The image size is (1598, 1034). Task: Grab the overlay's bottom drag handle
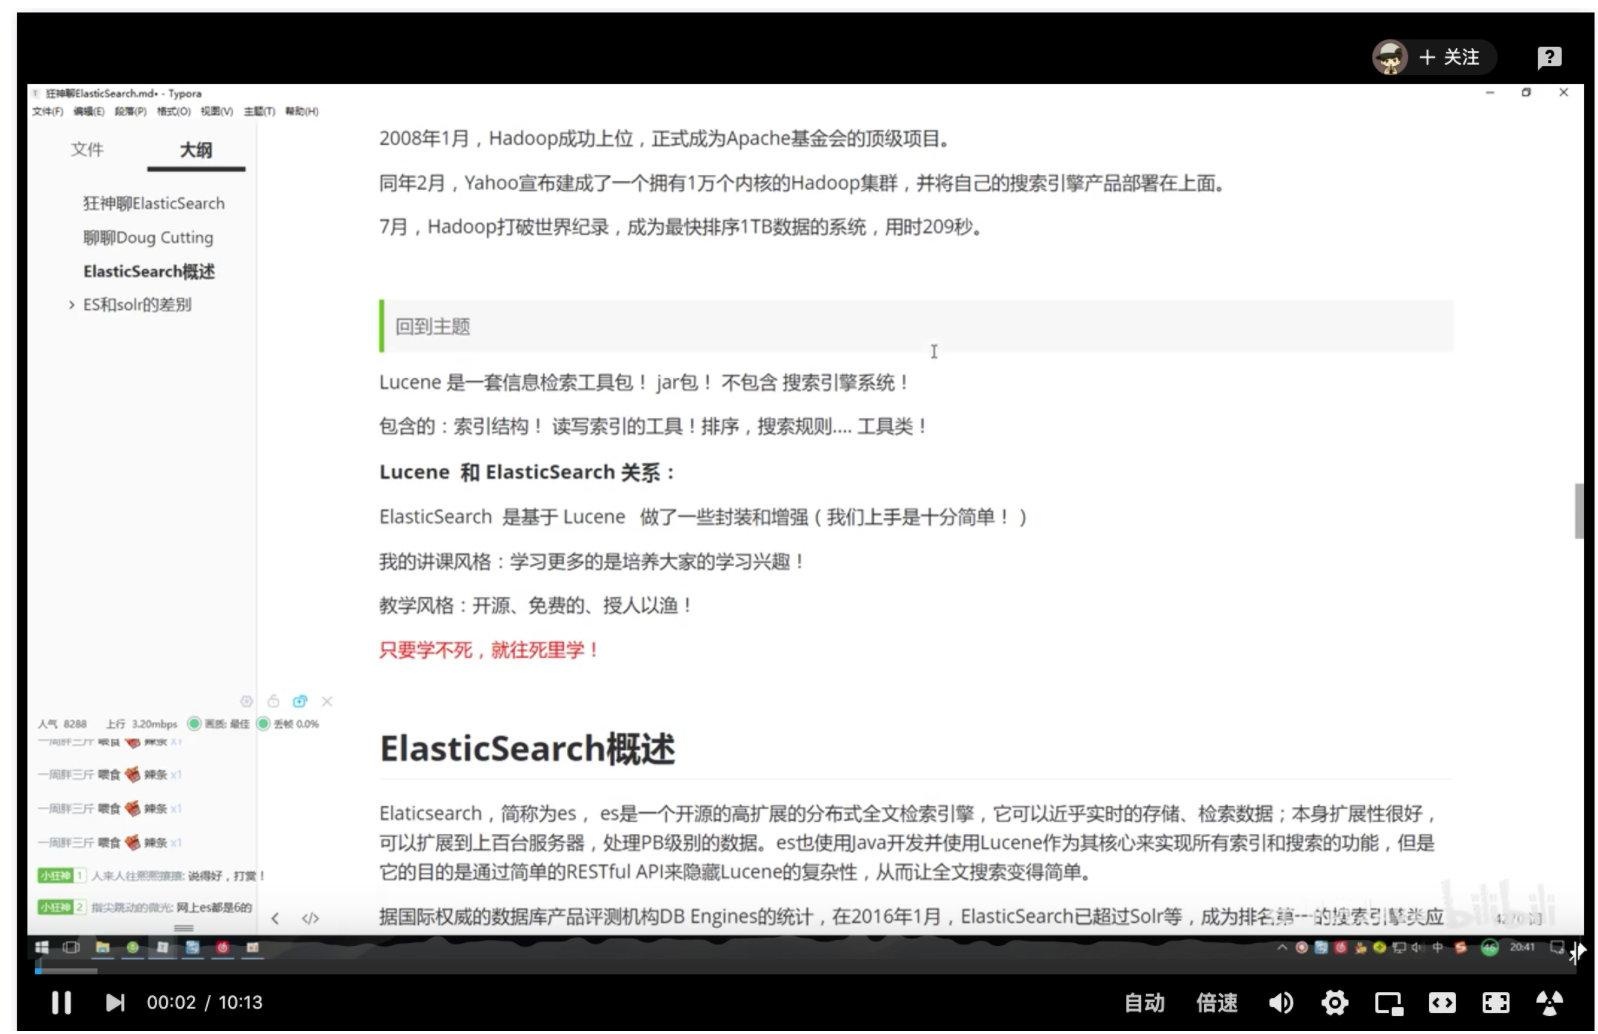(x=184, y=928)
